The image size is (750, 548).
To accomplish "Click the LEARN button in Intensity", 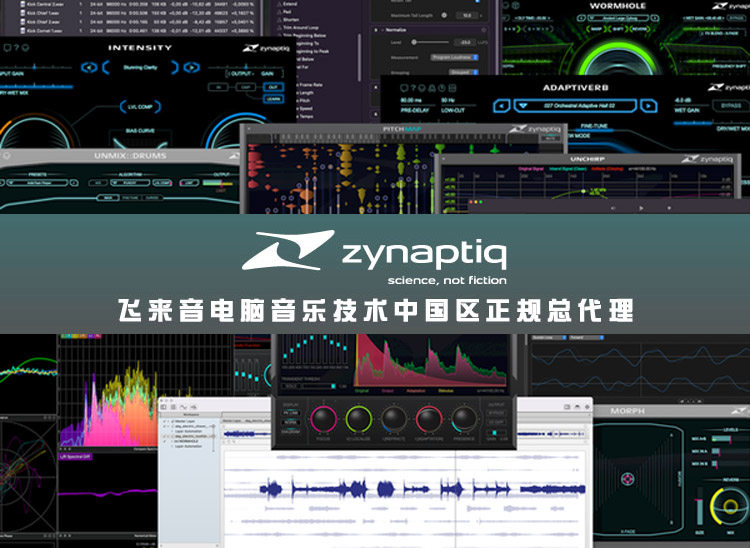I will tap(273, 99).
